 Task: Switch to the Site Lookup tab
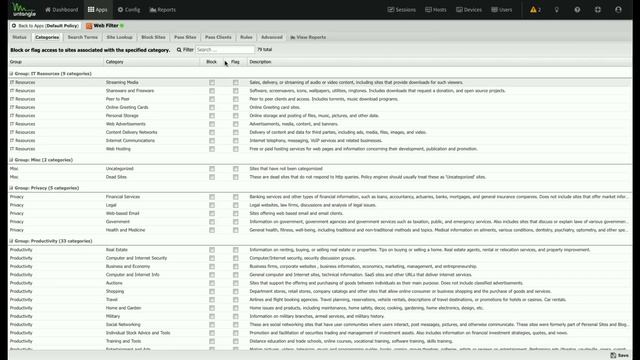tap(119, 37)
